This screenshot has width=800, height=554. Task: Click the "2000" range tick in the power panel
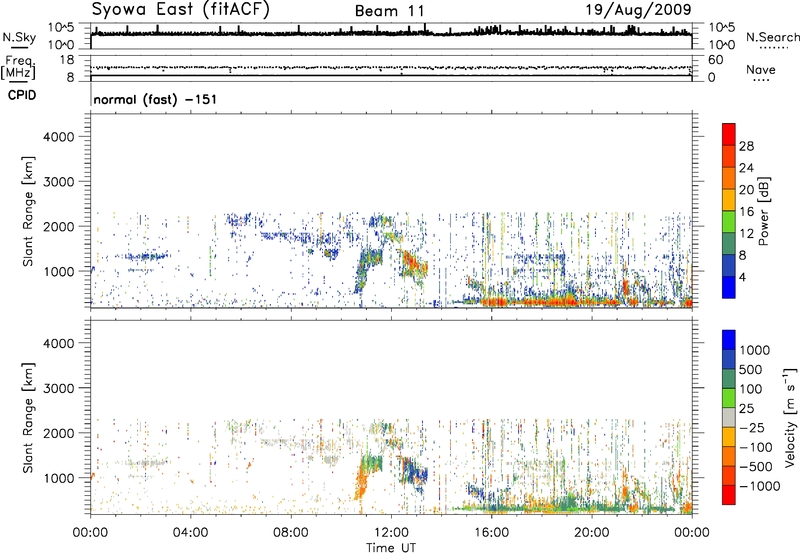(58, 226)
